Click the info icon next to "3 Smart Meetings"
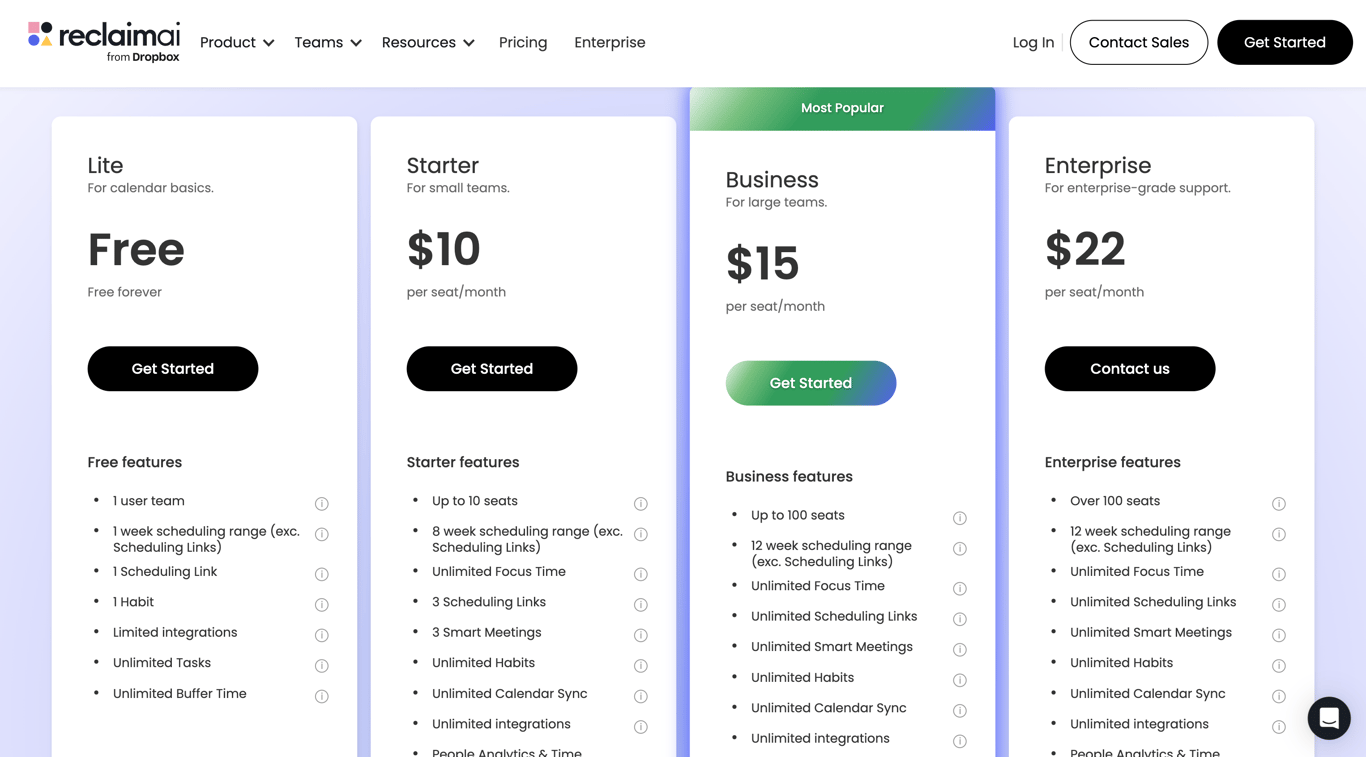This screenshot has height=757, width=1366. tap(641, 635)
